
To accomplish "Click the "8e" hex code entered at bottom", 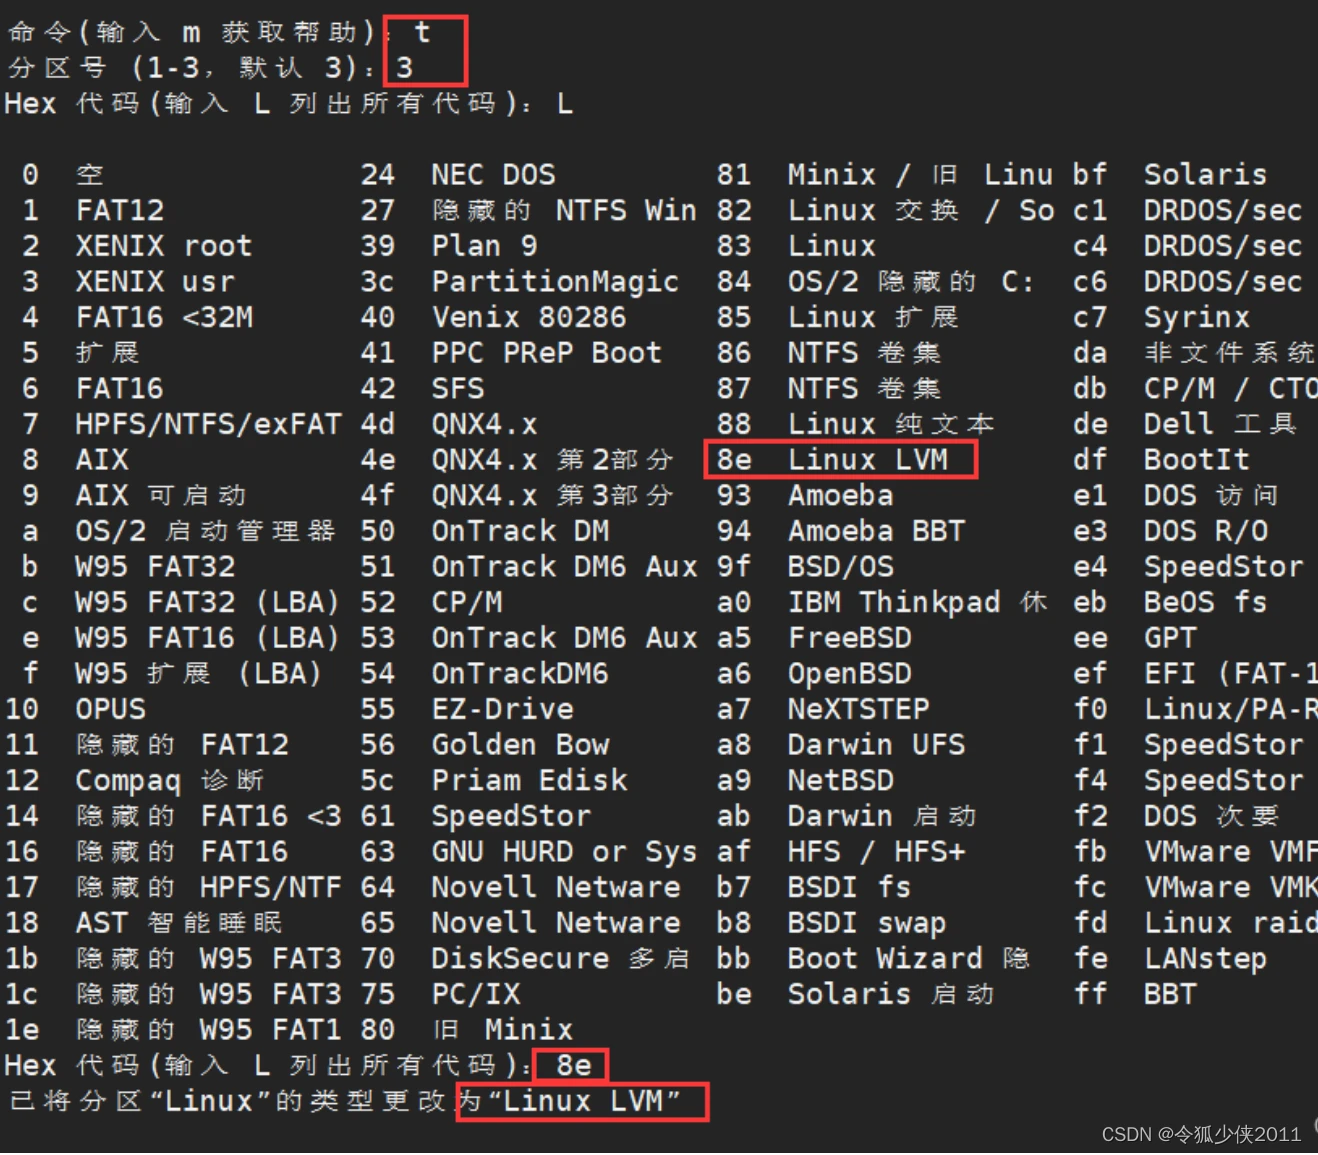I will point(573,1066).
